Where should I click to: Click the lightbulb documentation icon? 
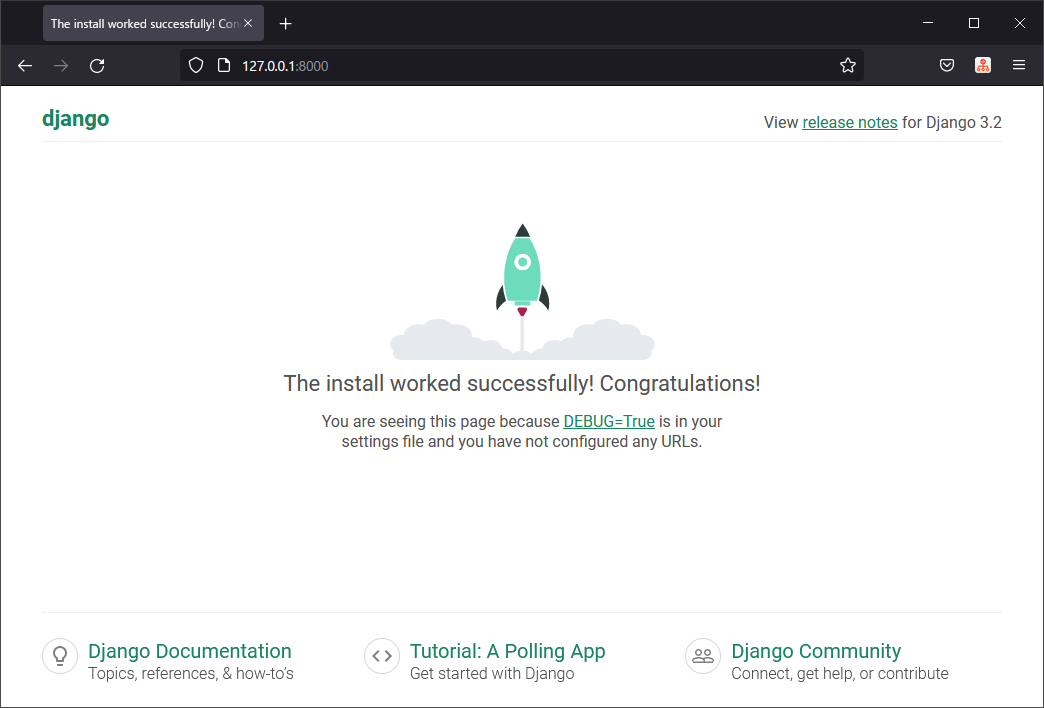60,656
